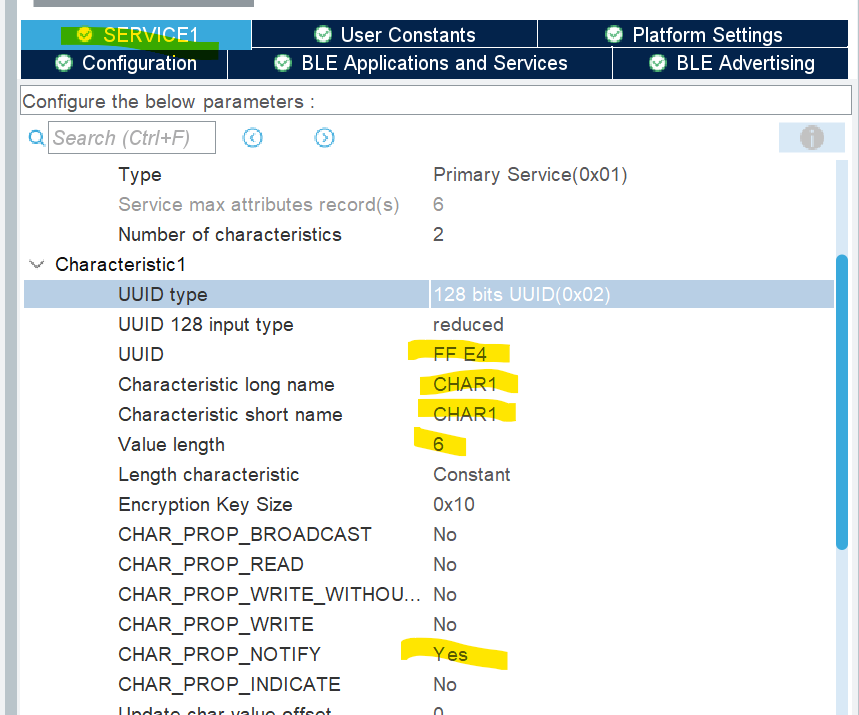This screenshot has width=859, height=715.
Task: Click green check icon on User Constants tab
Action: (323, 35)
